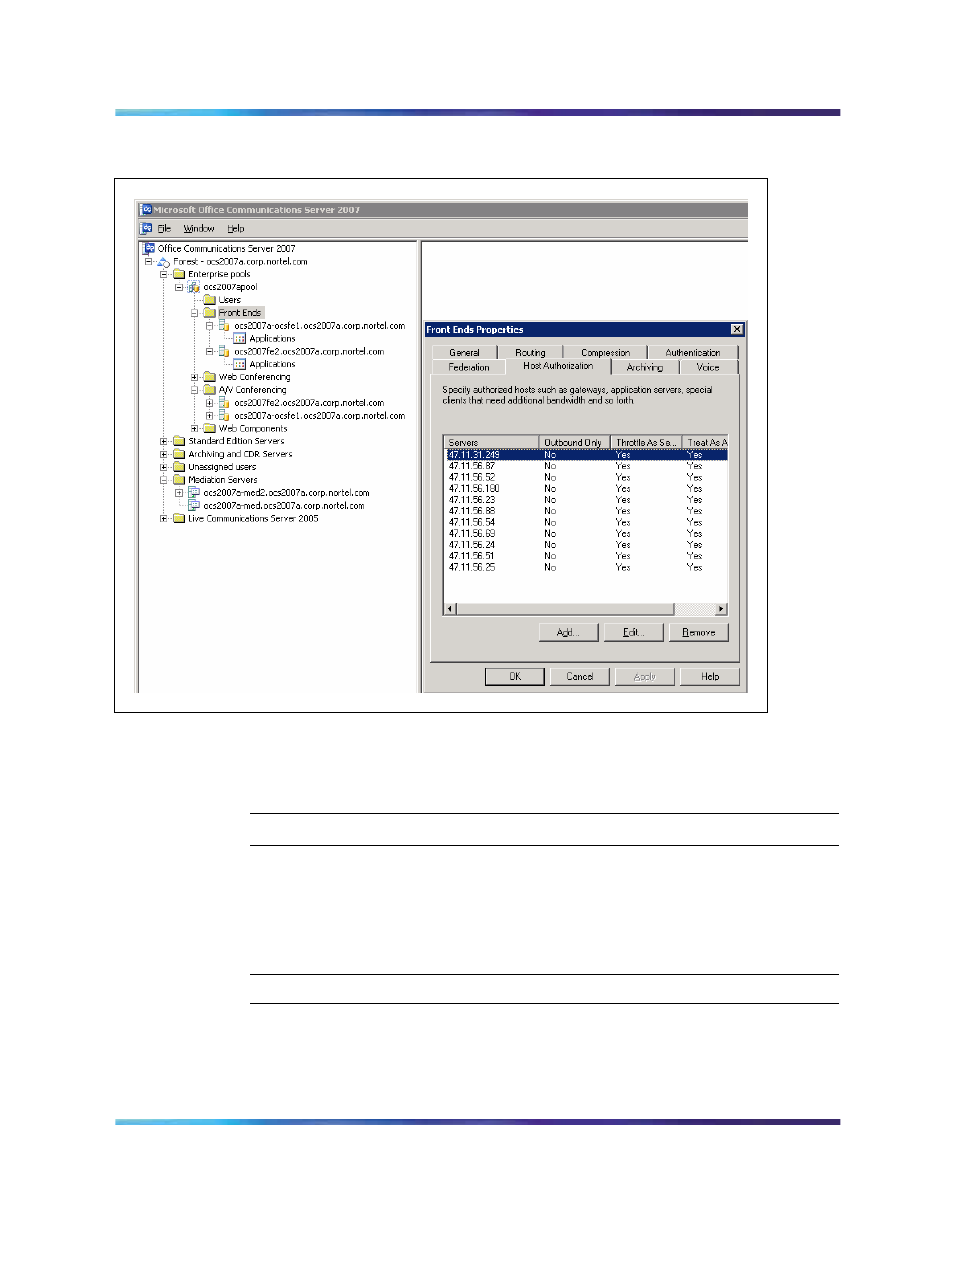Expand the Unassigned users node
The height and width of the screenshot is (1272, 954).
pos(164,467)
